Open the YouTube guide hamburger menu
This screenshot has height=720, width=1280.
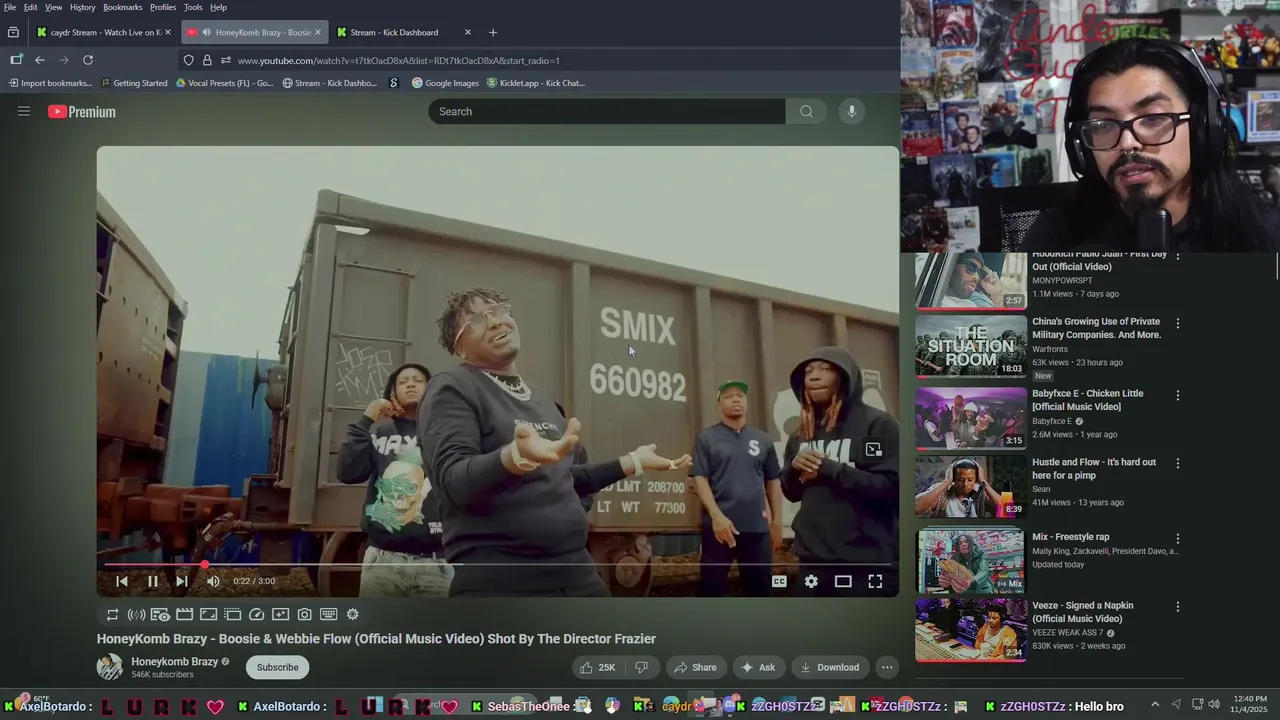tap(24, 111)
